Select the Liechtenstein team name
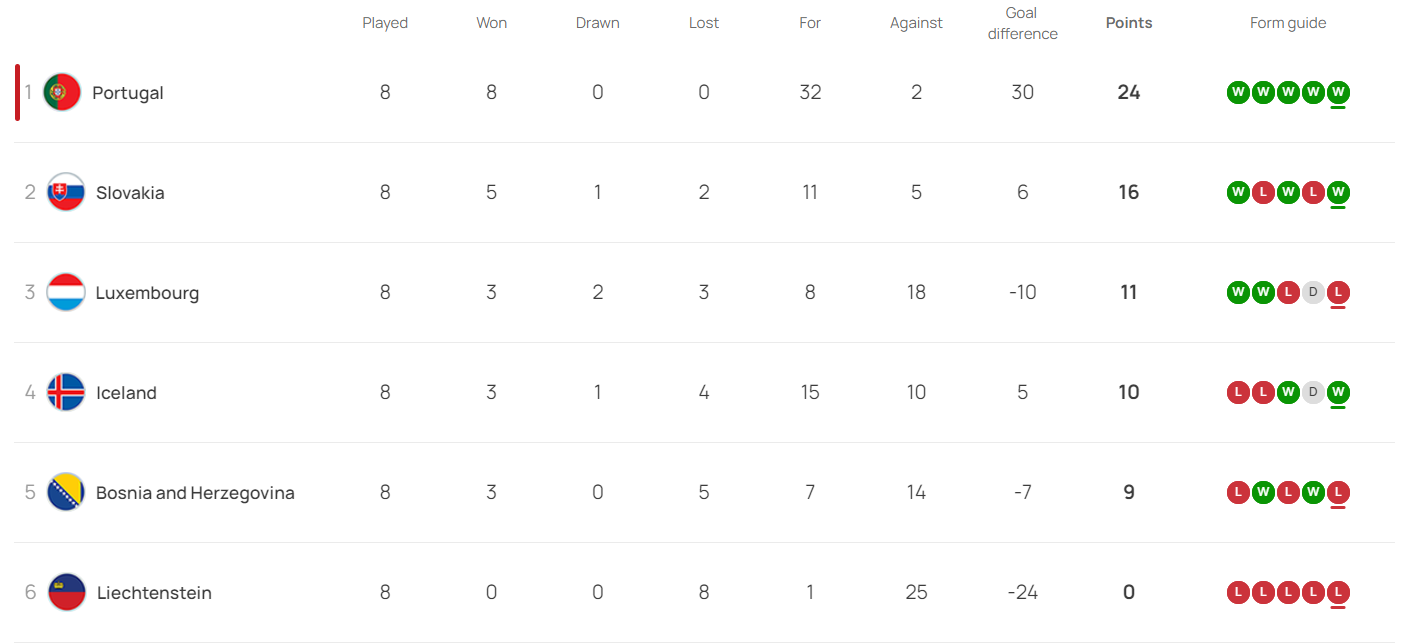Image resolution: width=1419 pixels, height=644 pixels. click(154, 593)
